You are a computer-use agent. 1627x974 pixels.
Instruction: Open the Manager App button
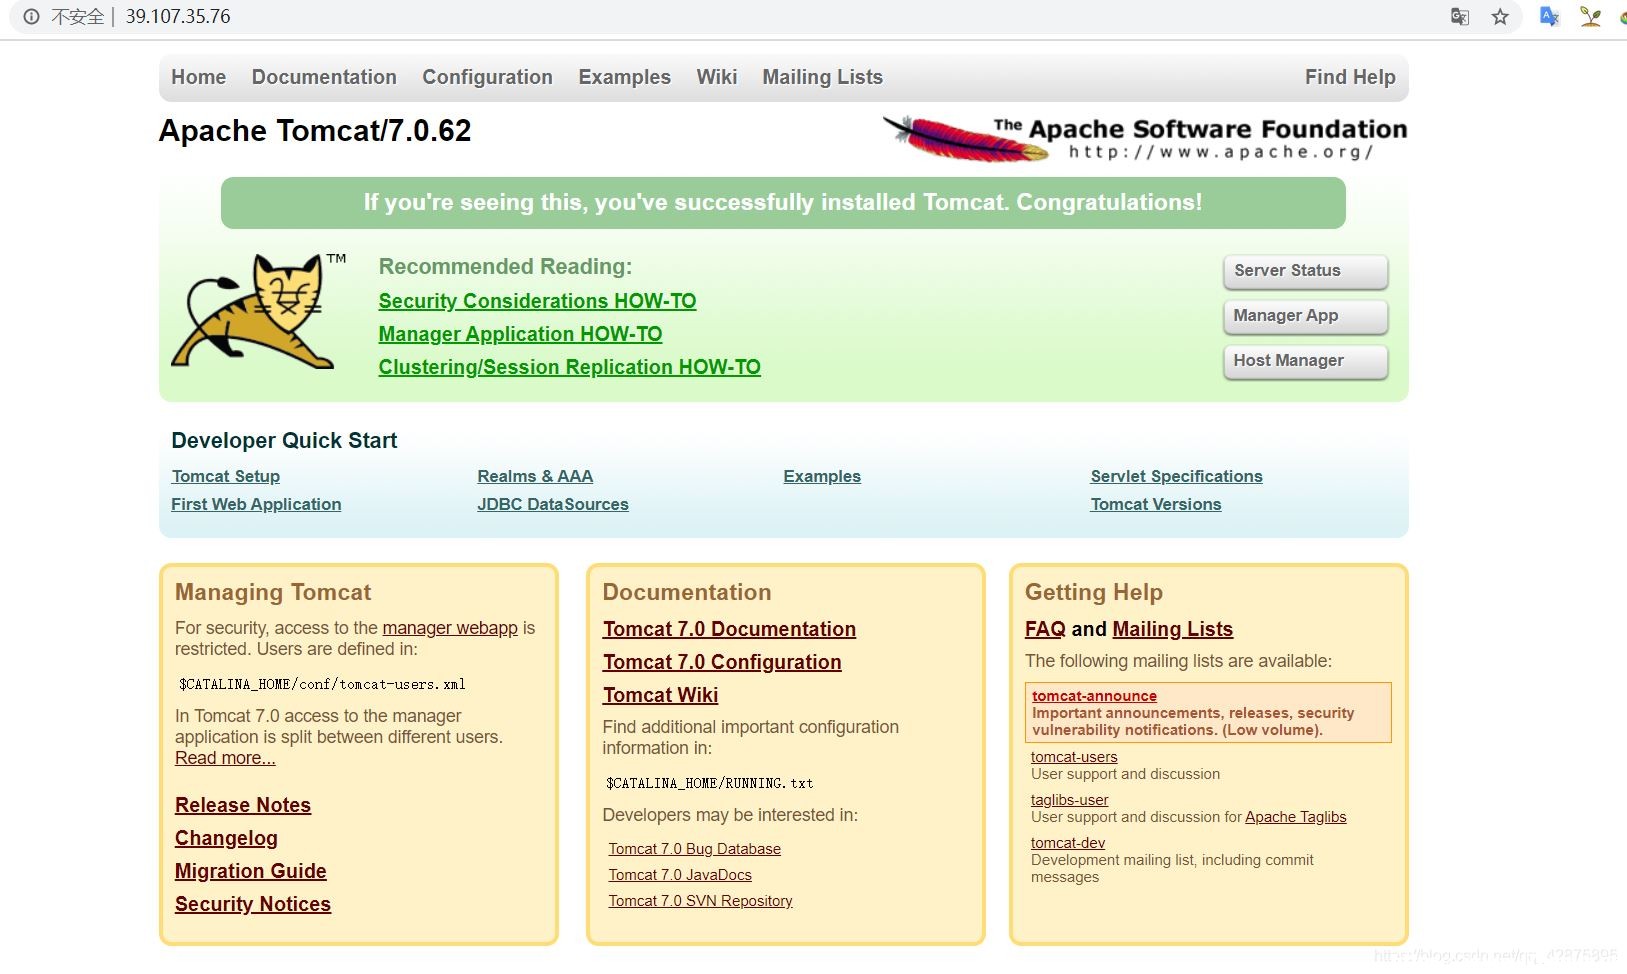1305,316
